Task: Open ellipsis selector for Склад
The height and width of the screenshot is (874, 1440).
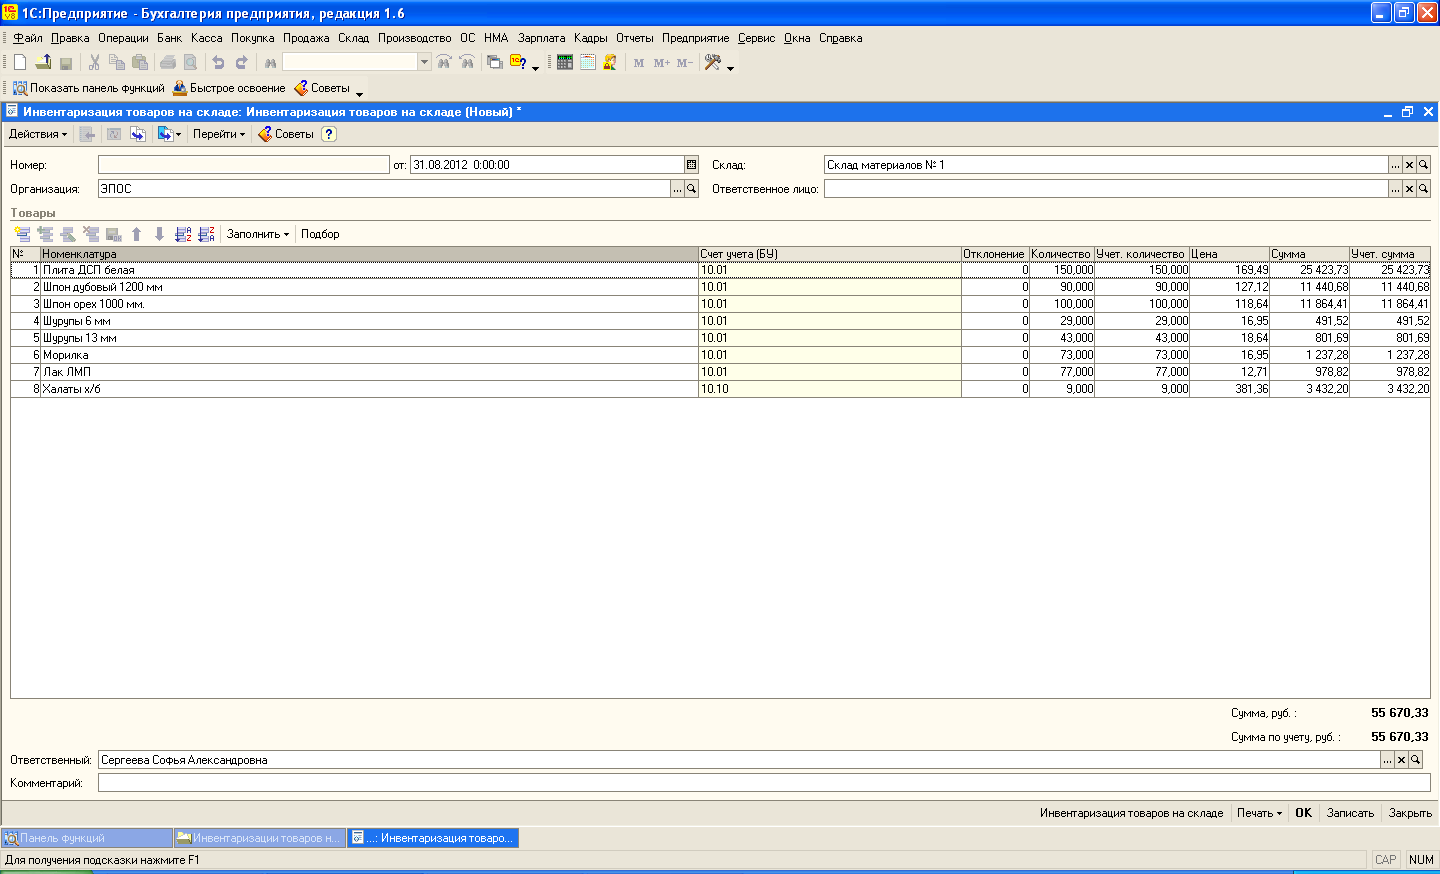Action: [x=1395, y=165]
